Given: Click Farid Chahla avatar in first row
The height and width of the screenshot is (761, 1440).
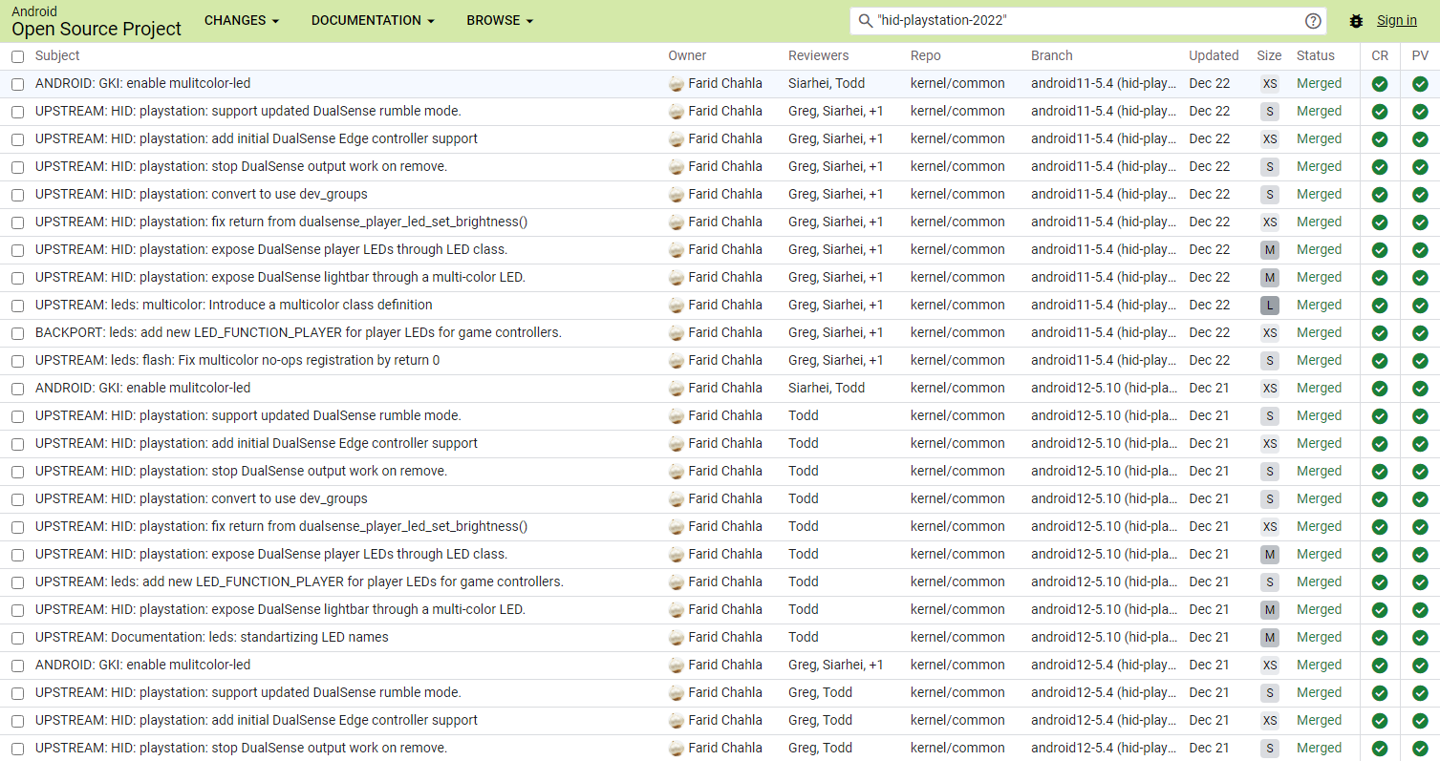Looking at the screenshot, I should pyautogui.click(x=676, y=84).
